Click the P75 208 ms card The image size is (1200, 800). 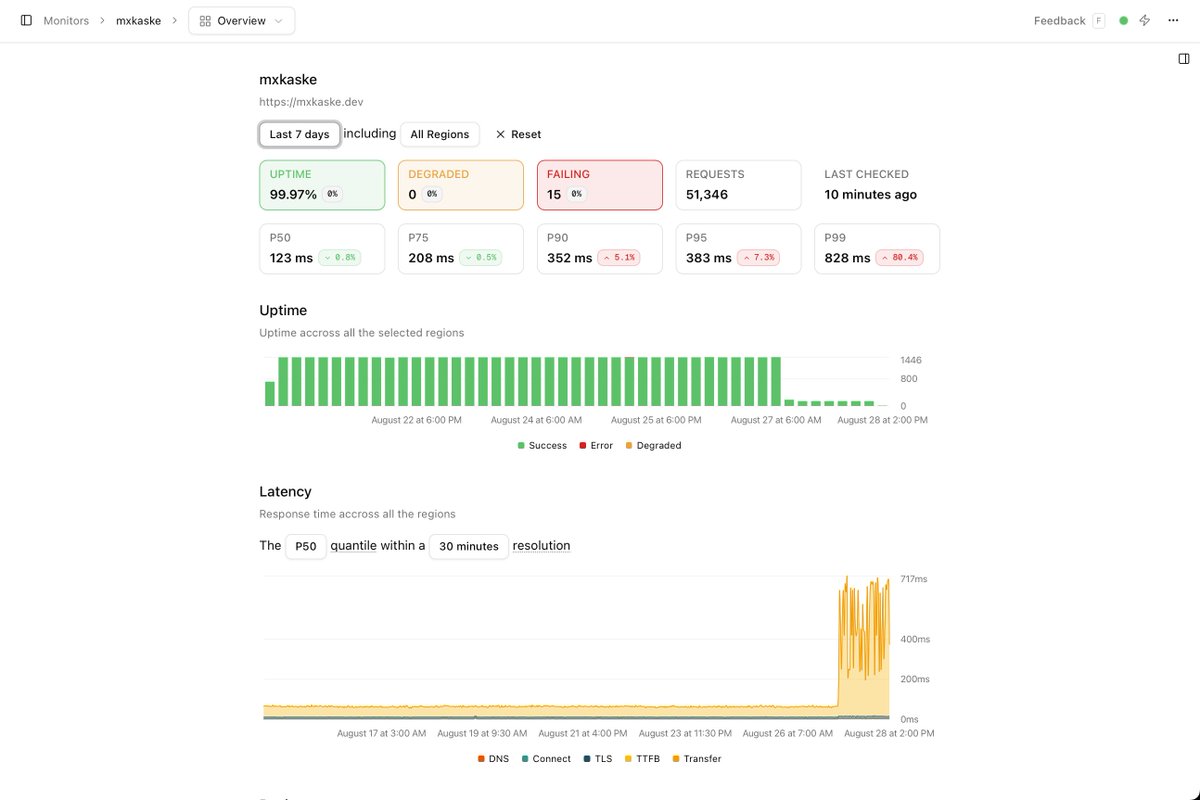point(460,248)
